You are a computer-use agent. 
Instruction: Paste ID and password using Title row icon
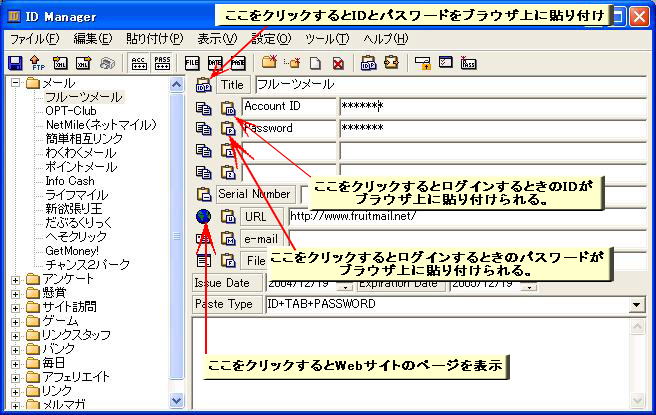coord(204,85)
